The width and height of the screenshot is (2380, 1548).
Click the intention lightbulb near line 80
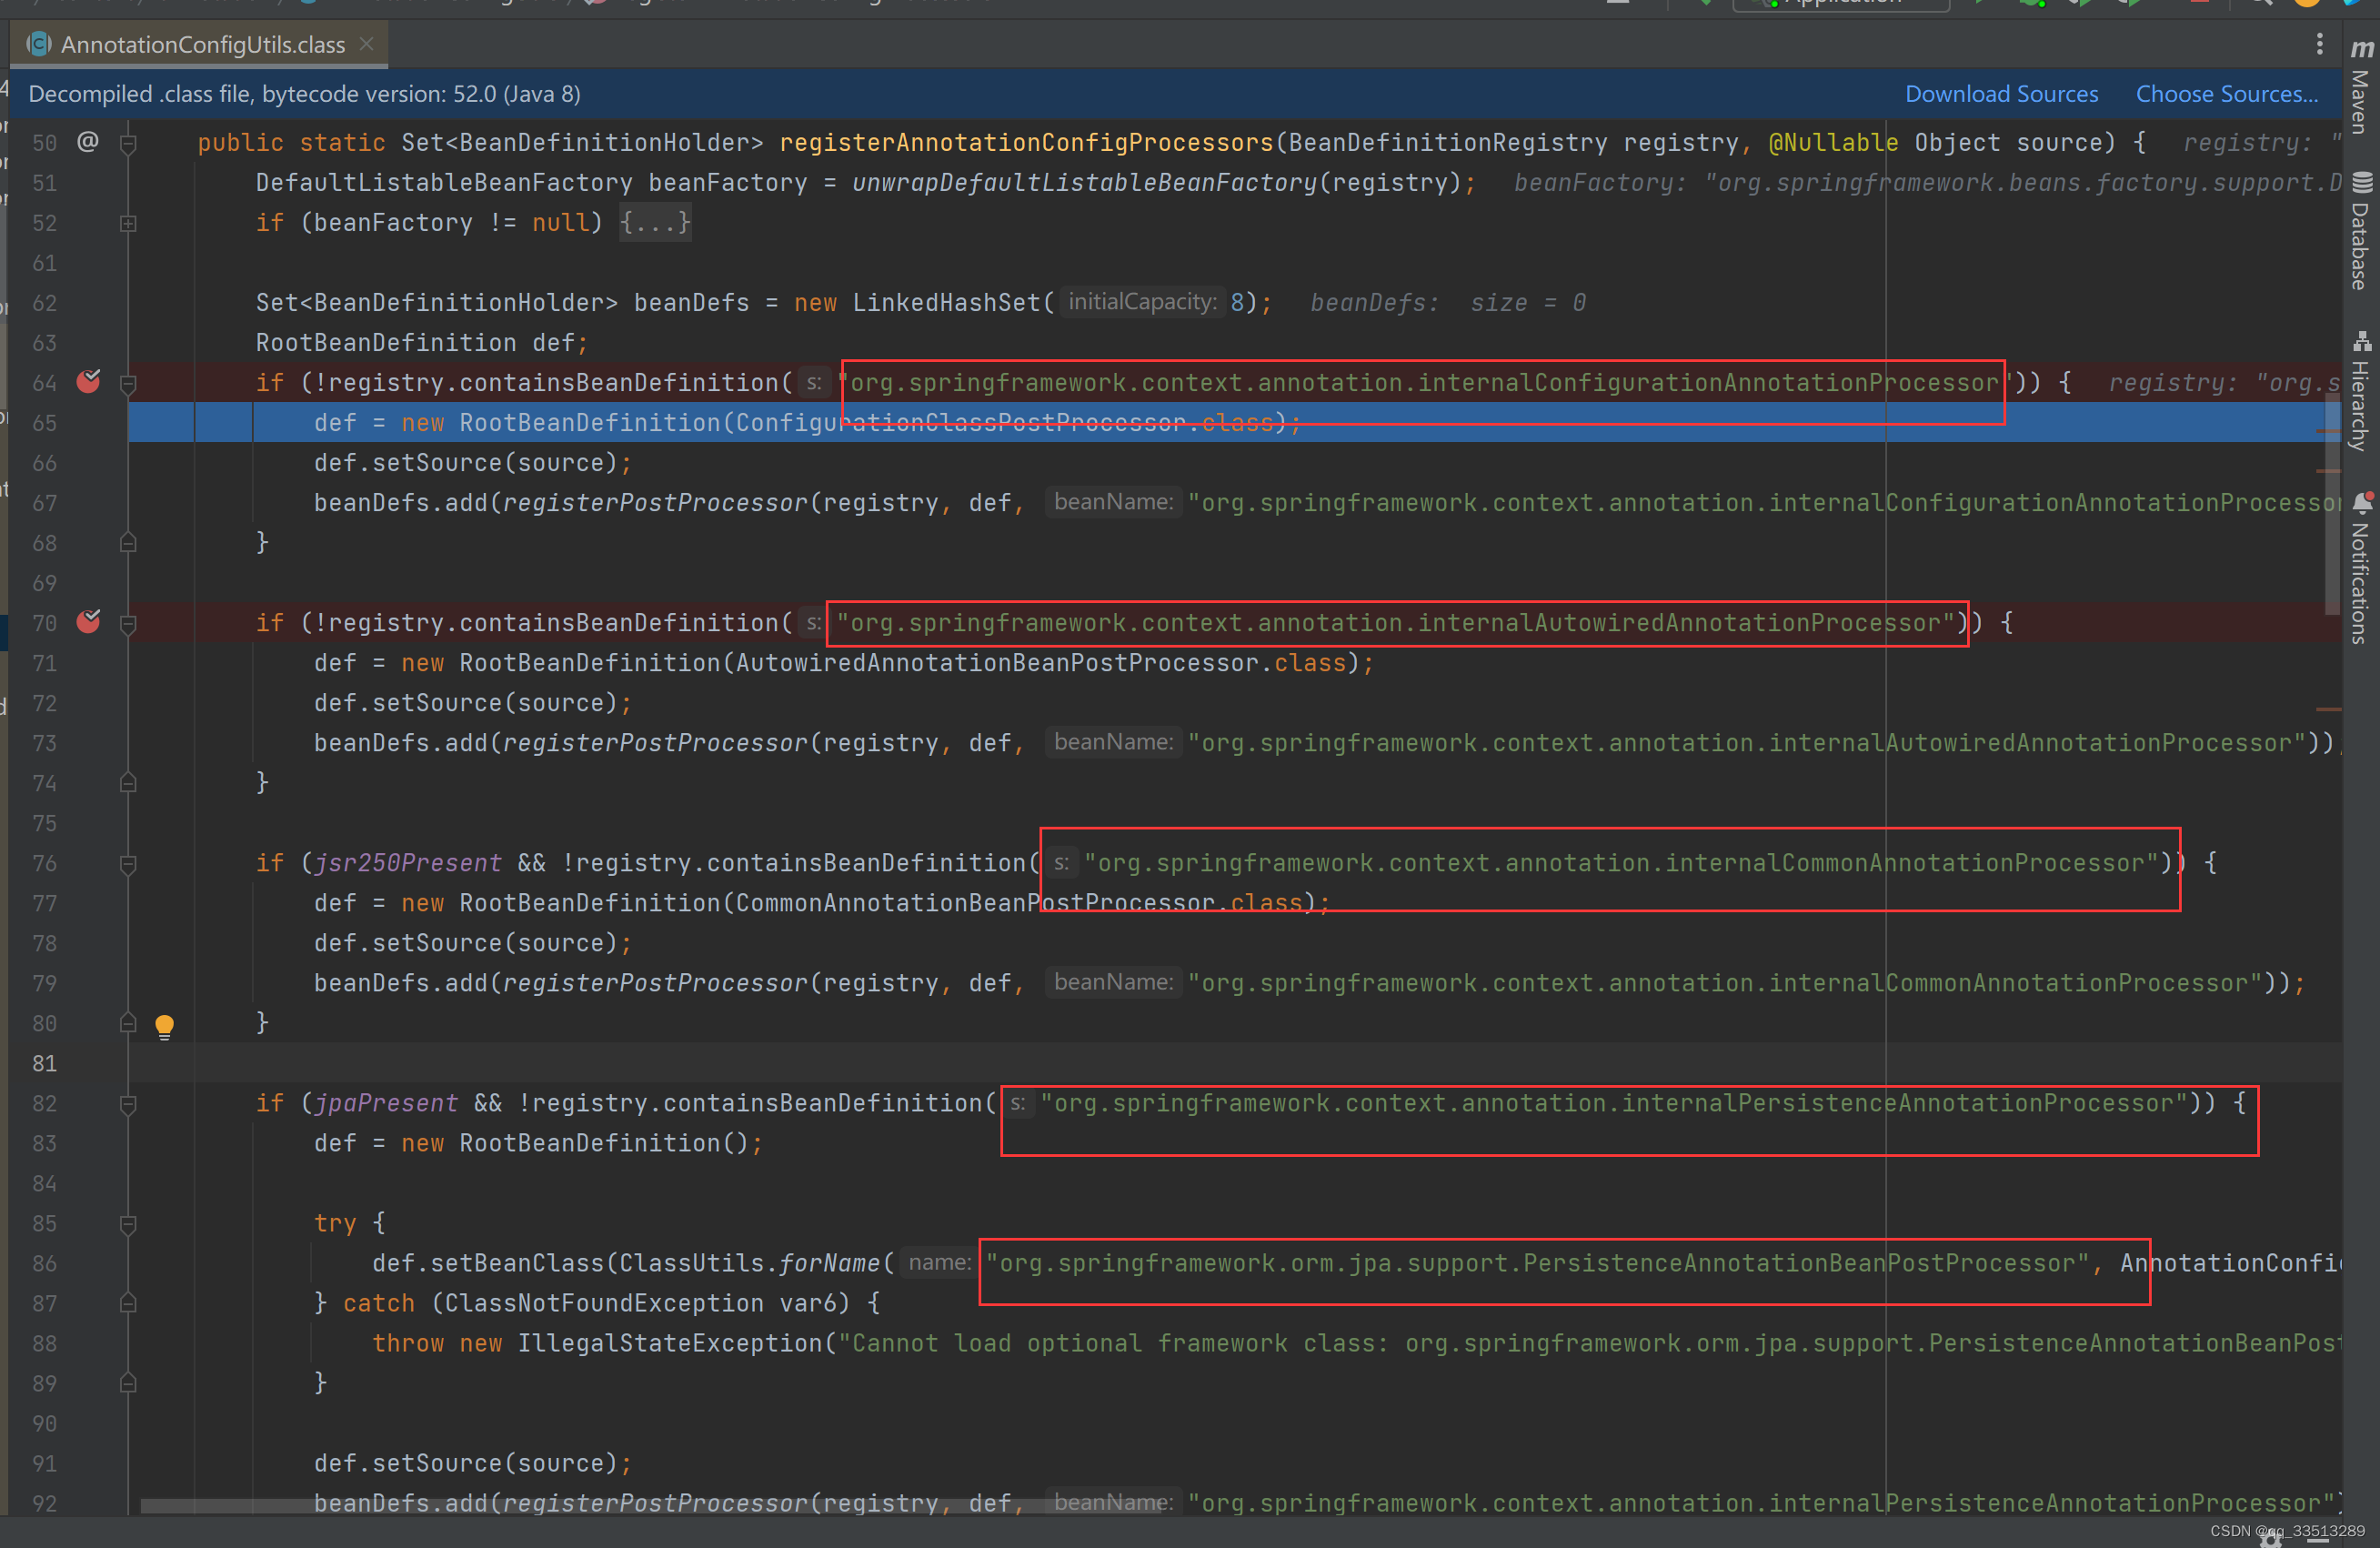[x=163, y=1025]
